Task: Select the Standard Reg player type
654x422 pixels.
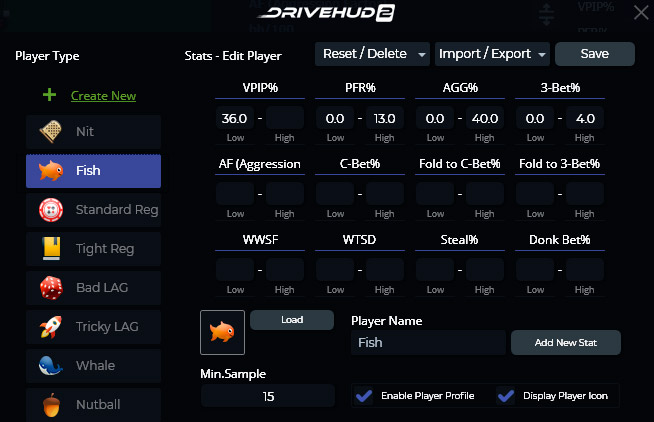Action: tap(93, 210)
